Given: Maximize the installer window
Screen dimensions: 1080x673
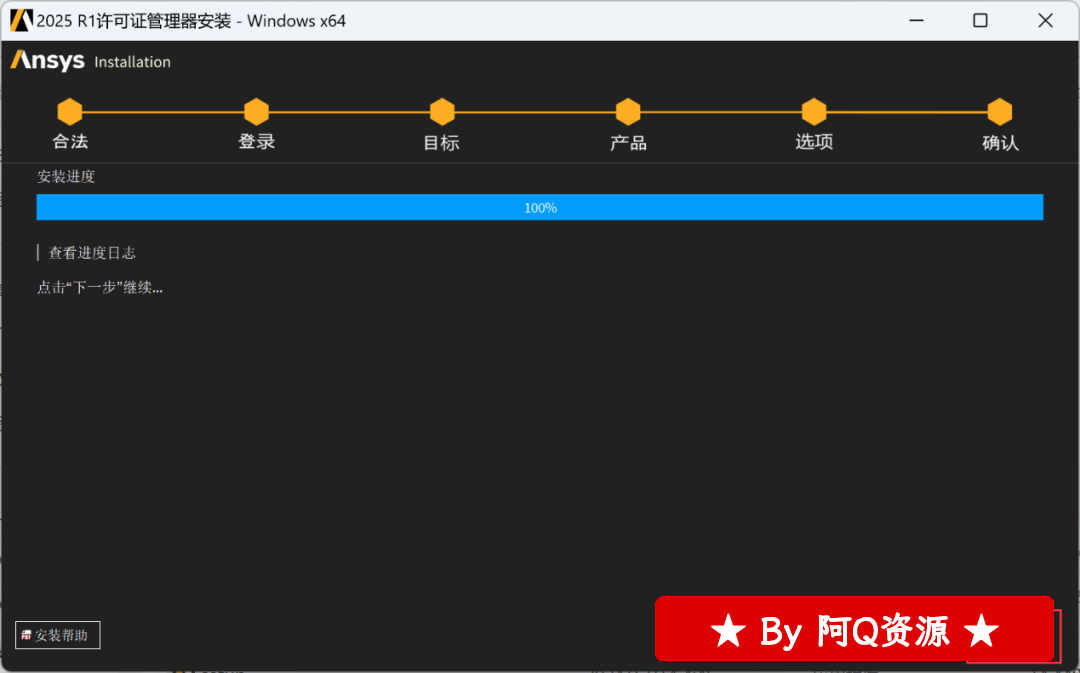Looking at the screenshot, I should tap(980, 21).
